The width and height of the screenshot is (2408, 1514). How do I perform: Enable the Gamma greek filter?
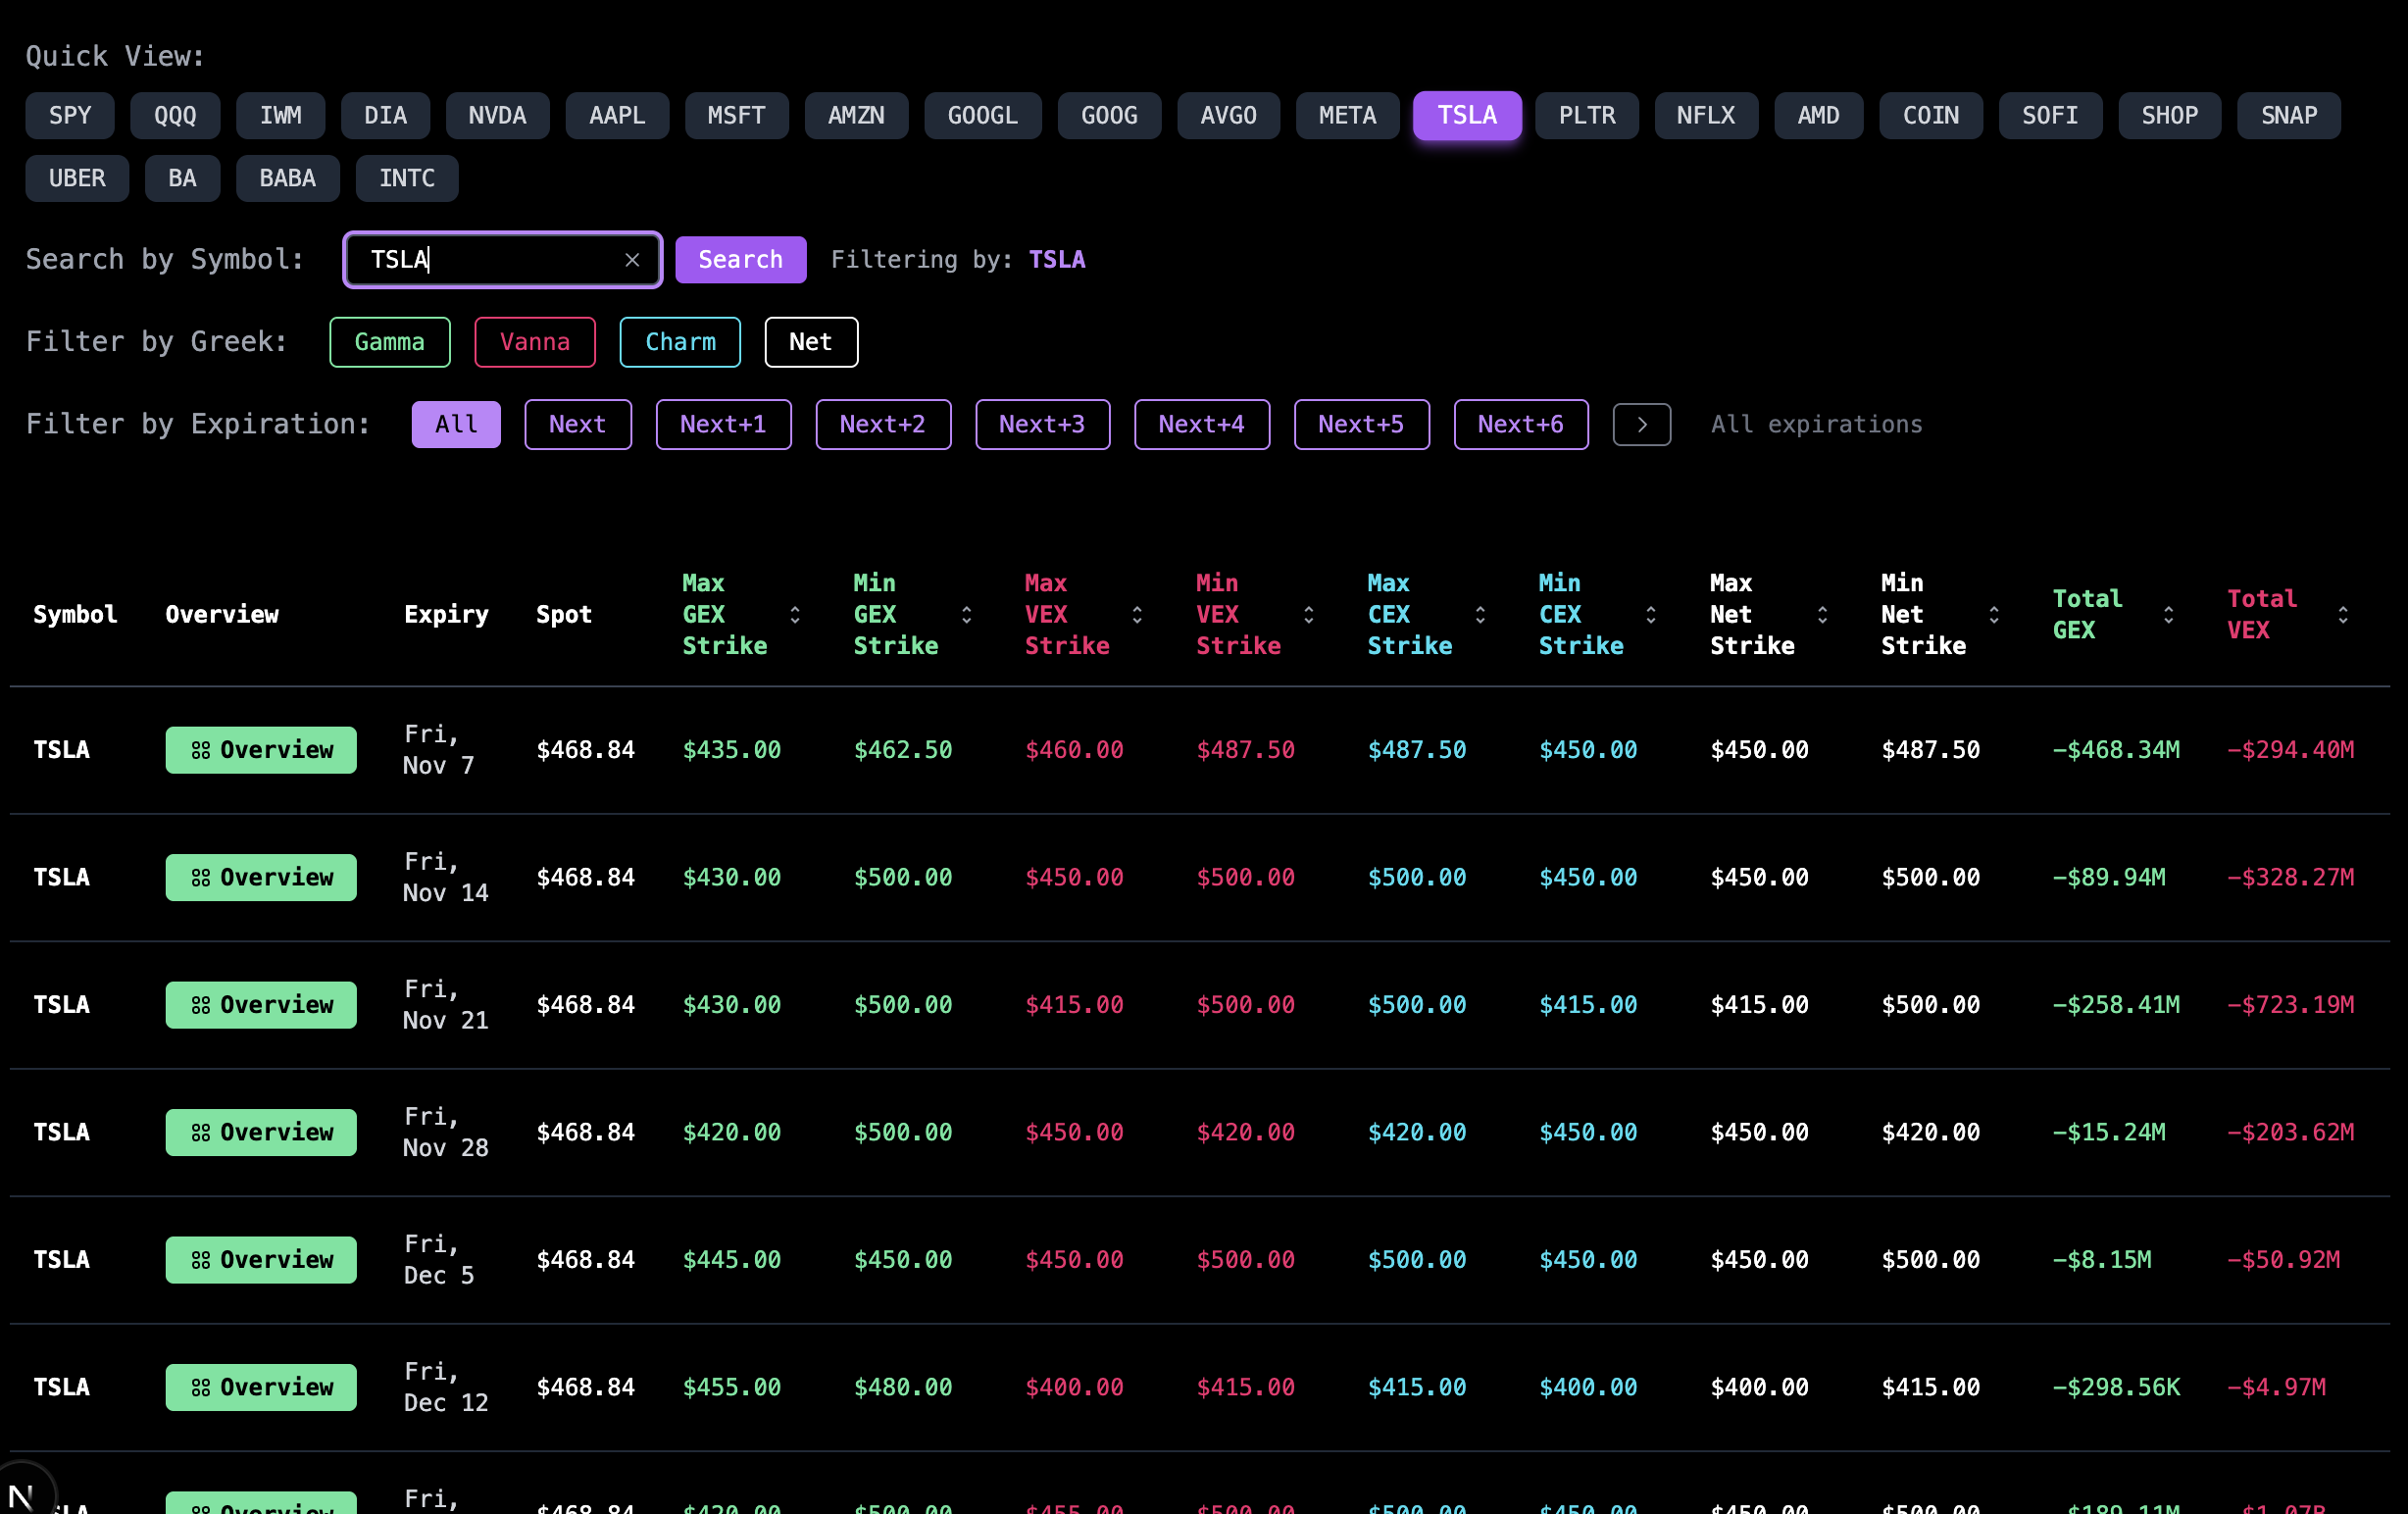click(x=389, y=342)
